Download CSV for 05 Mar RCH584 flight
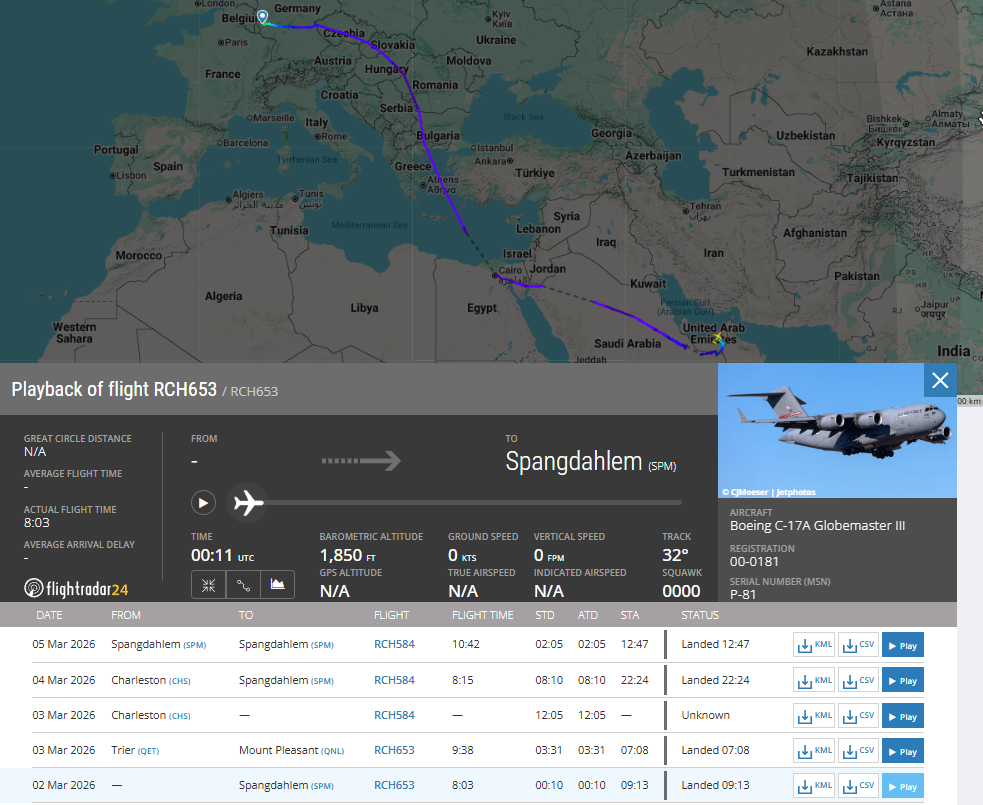The width and height of the screenshot is (983, 805). (858, 645)
